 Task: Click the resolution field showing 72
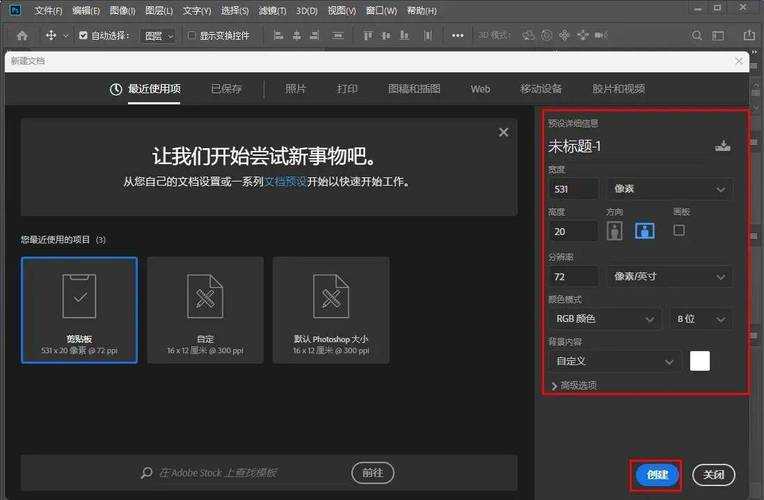point(573,276)
